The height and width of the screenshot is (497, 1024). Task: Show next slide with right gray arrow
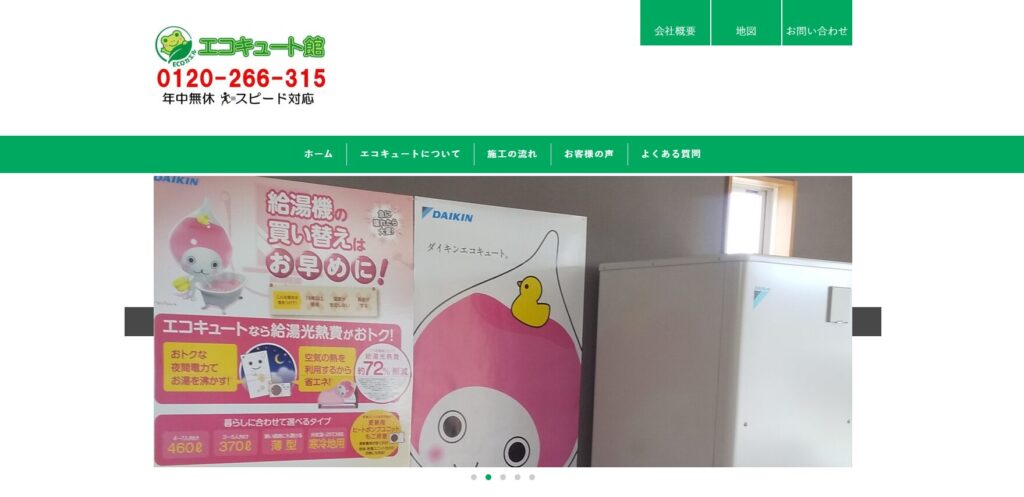coord(867,321)
